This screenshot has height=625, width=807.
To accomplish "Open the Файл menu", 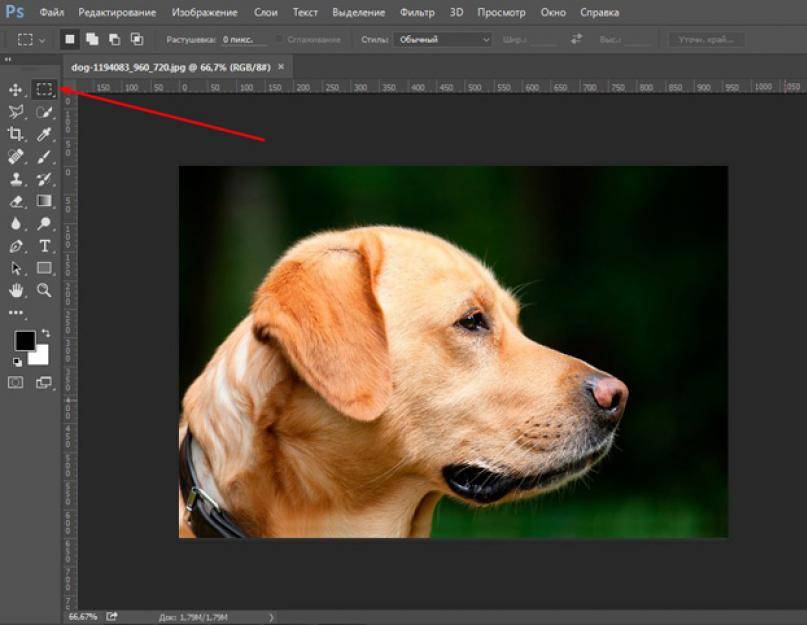I will point(51,12).
